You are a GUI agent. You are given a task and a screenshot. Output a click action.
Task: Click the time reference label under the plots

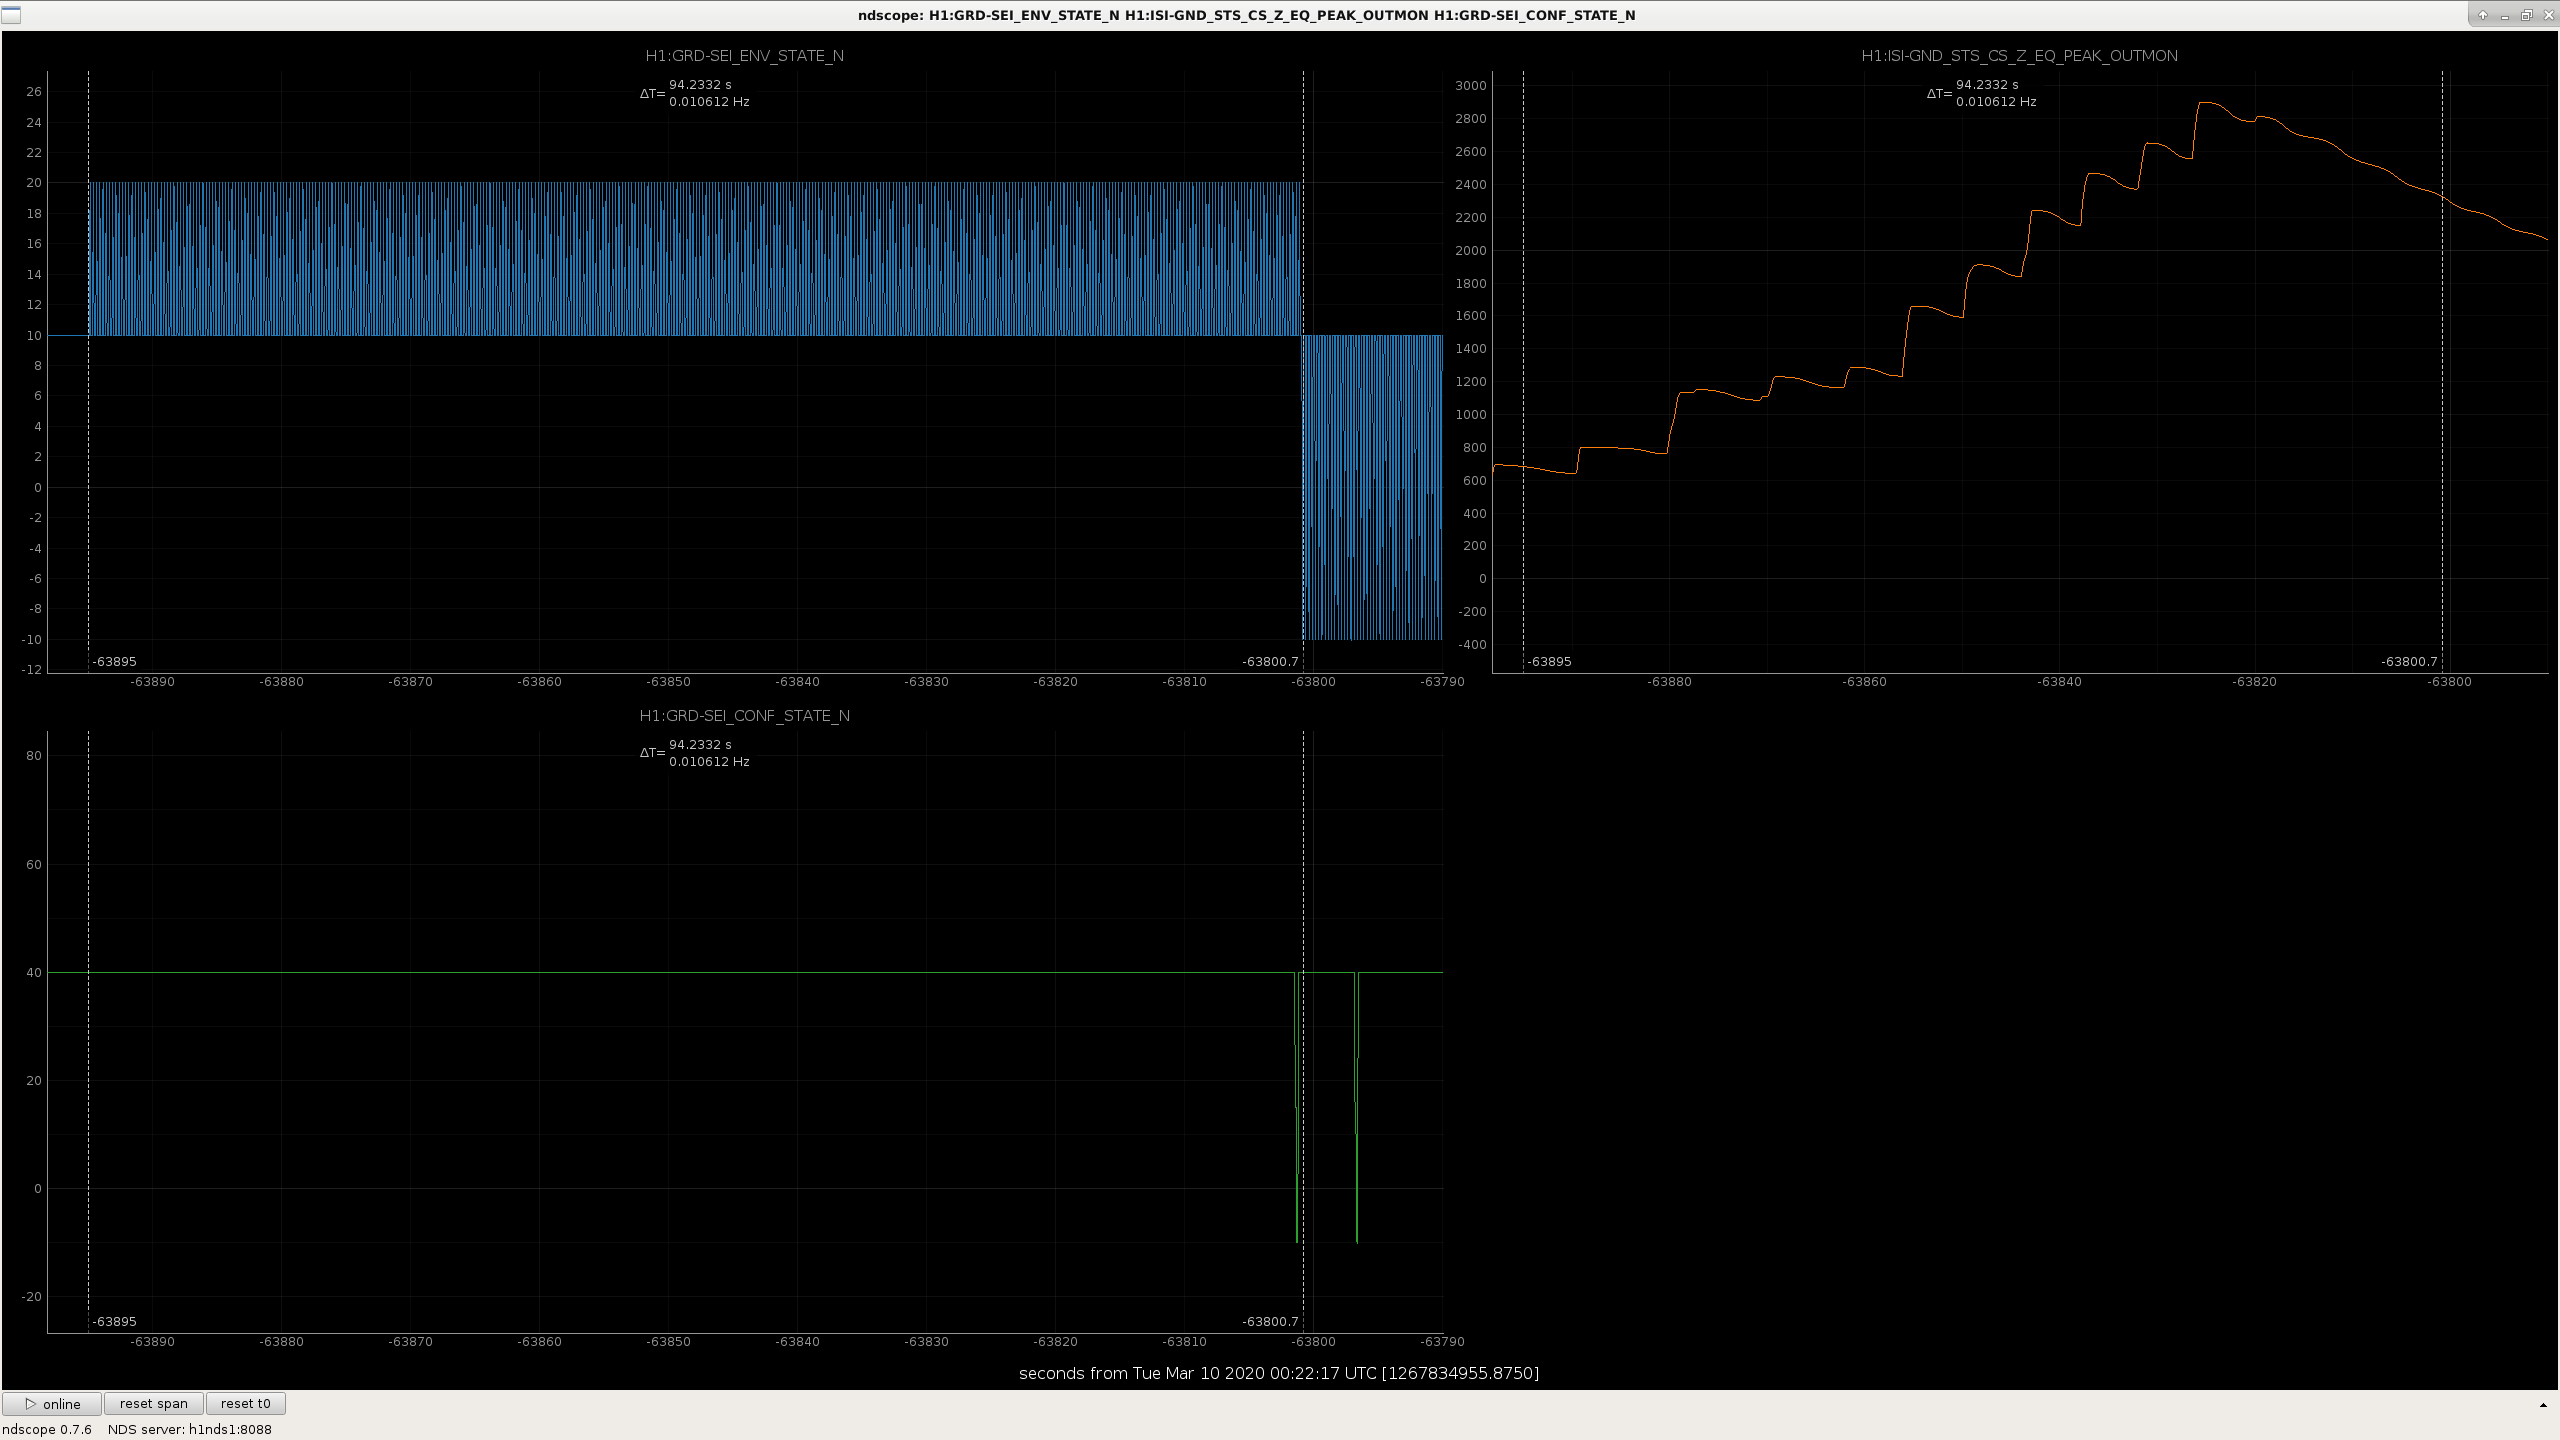coord(1279,1373)
